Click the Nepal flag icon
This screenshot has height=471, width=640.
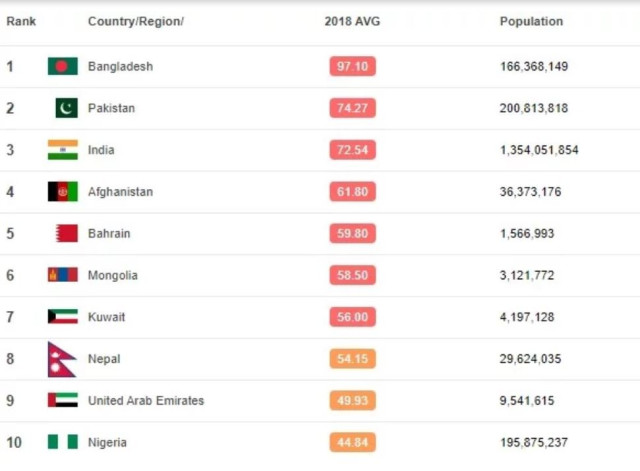[x=61, y=359]
